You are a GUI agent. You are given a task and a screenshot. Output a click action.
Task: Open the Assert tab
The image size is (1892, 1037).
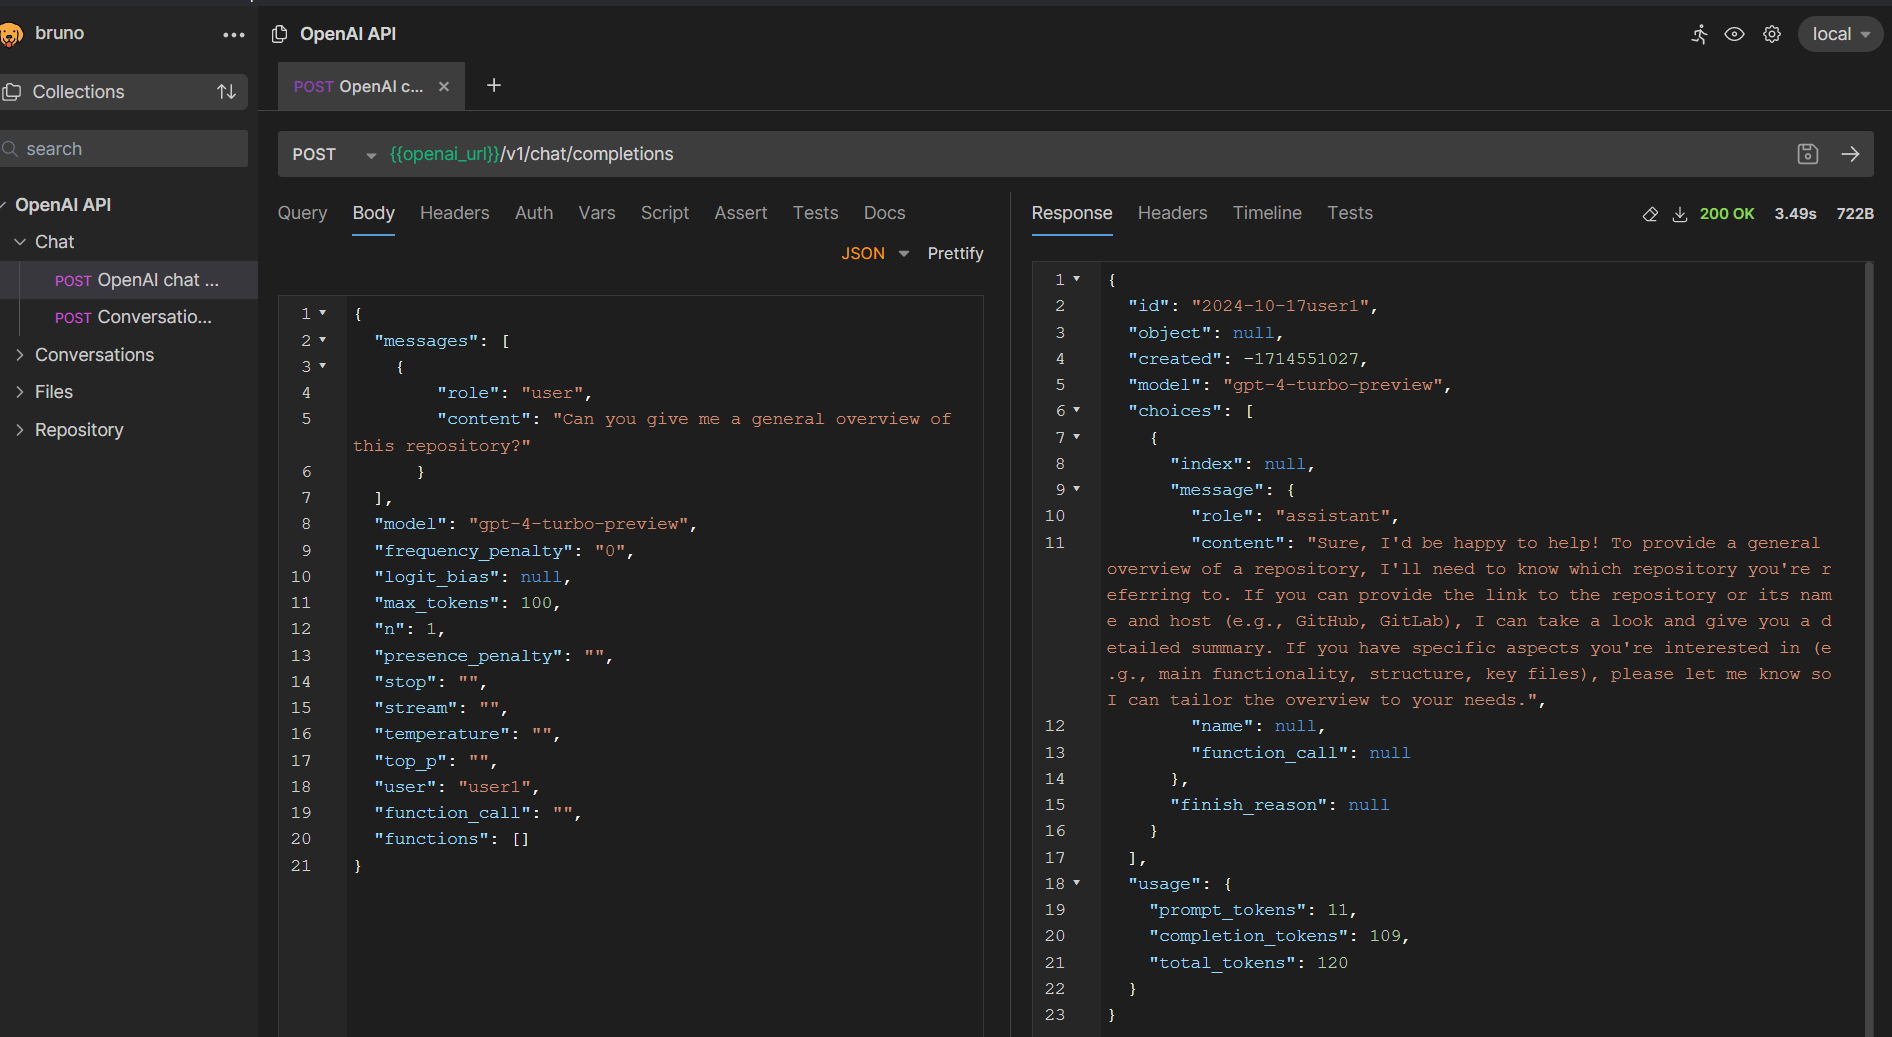coord(741,213)
